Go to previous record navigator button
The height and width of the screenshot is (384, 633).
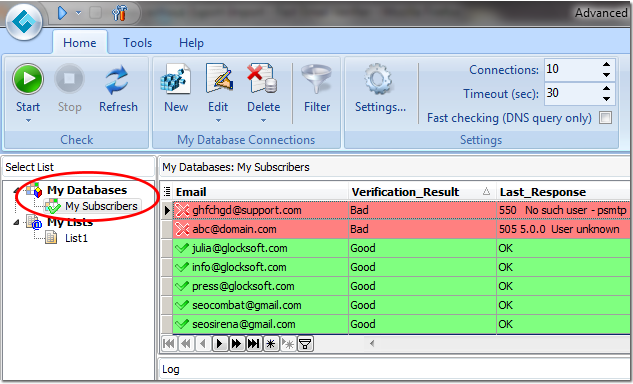[203, 344]
